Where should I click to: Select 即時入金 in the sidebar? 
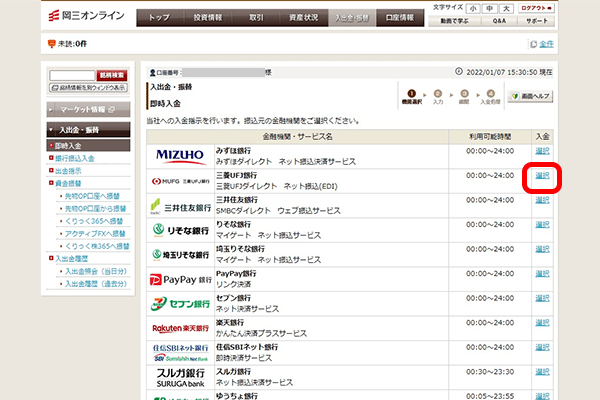[88, 145]
